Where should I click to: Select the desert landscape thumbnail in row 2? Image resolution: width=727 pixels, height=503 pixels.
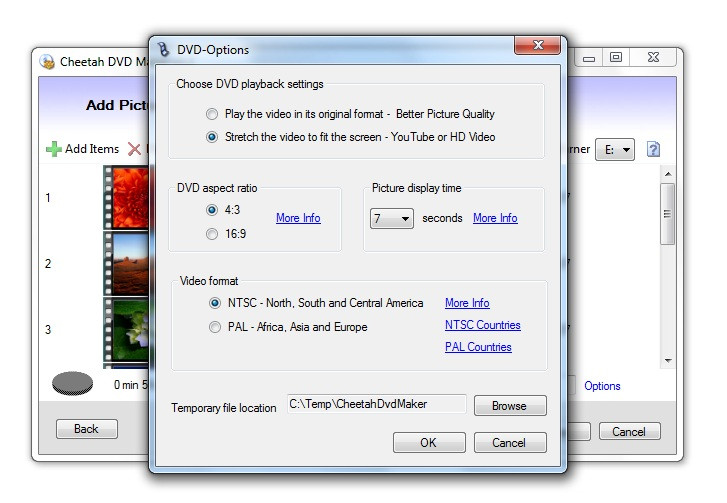[126, 264]
